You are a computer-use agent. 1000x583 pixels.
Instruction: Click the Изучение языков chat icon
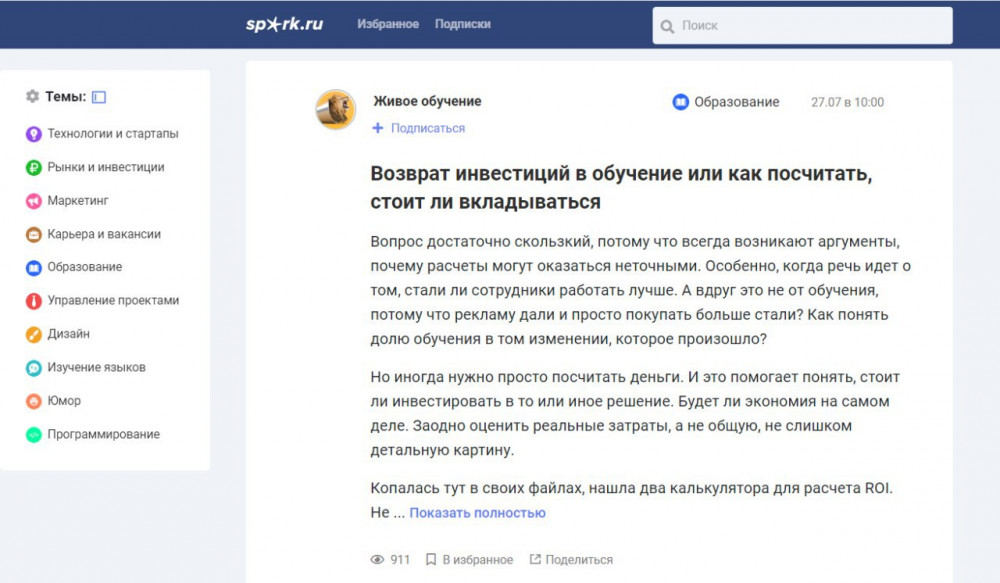coord(33,368)
